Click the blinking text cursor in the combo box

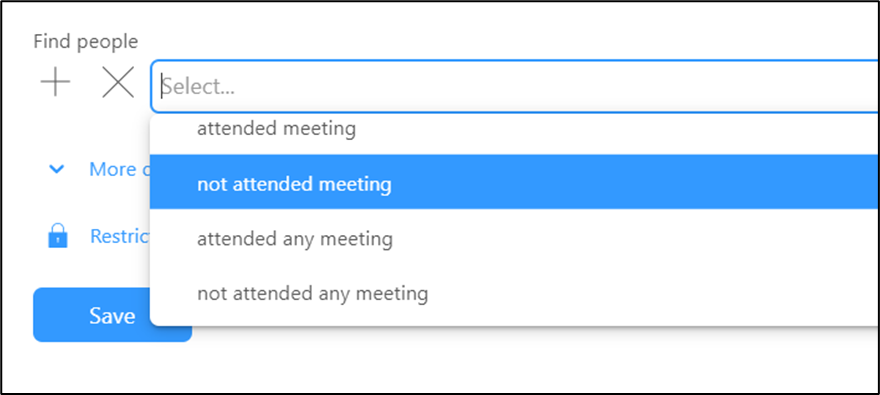click(162, 86)
